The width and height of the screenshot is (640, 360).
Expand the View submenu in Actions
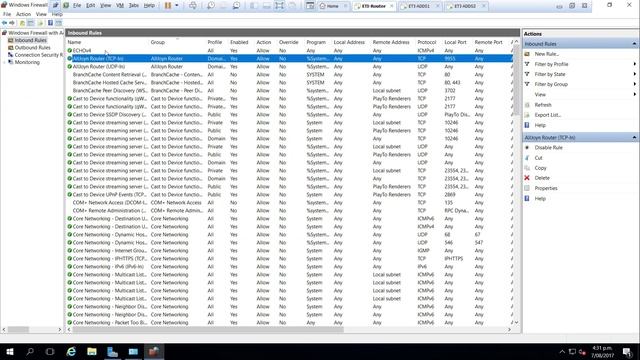(x=634, y=94)
